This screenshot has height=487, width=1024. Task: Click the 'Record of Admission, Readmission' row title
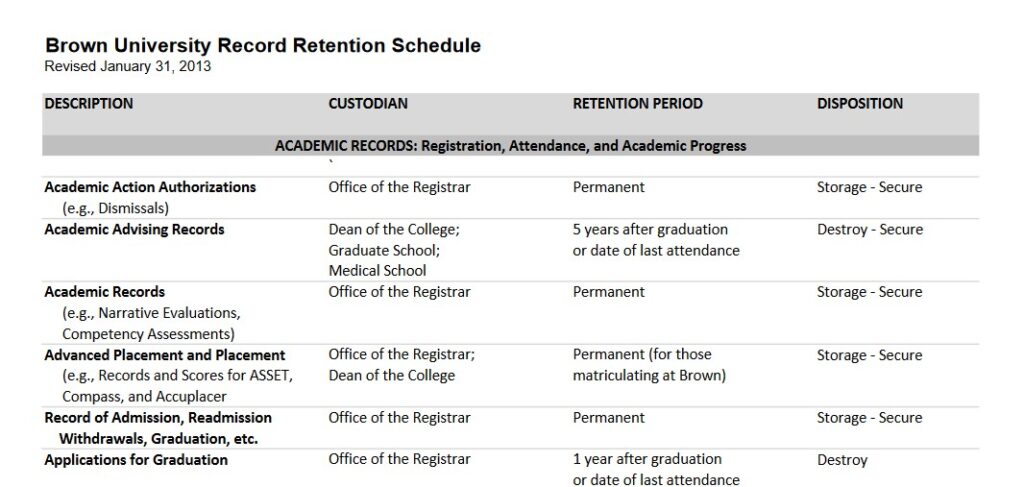tap(158, 418)
